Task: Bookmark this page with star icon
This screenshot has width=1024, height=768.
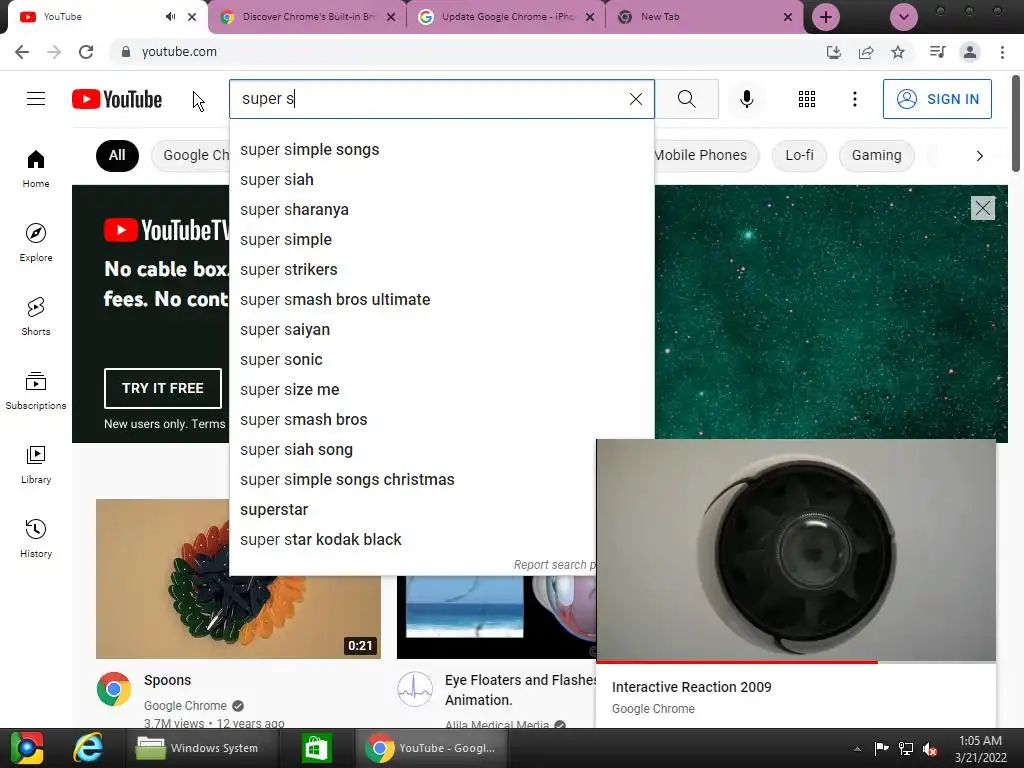Action: click(x=898, y=52)
